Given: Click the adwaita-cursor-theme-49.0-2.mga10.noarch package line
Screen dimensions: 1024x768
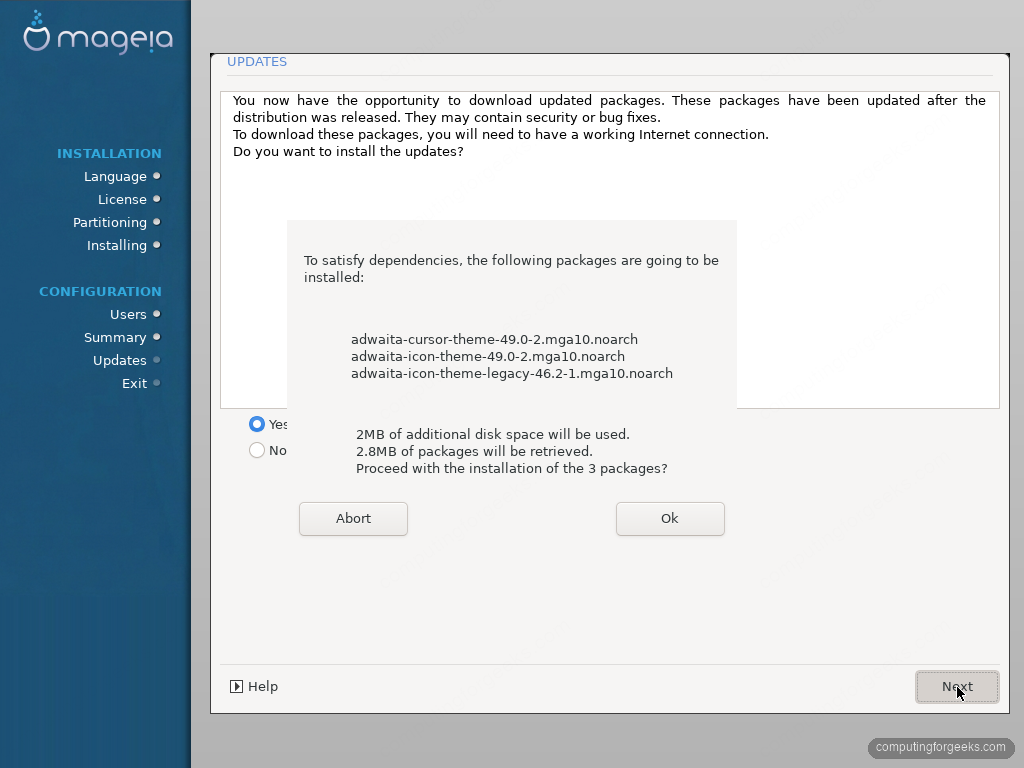Looking at the screenshot, I should click(494, 340).
